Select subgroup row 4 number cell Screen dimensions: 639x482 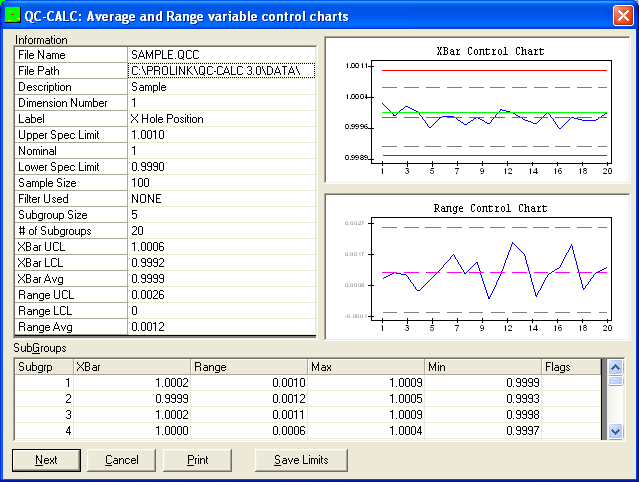pos(44,431)
